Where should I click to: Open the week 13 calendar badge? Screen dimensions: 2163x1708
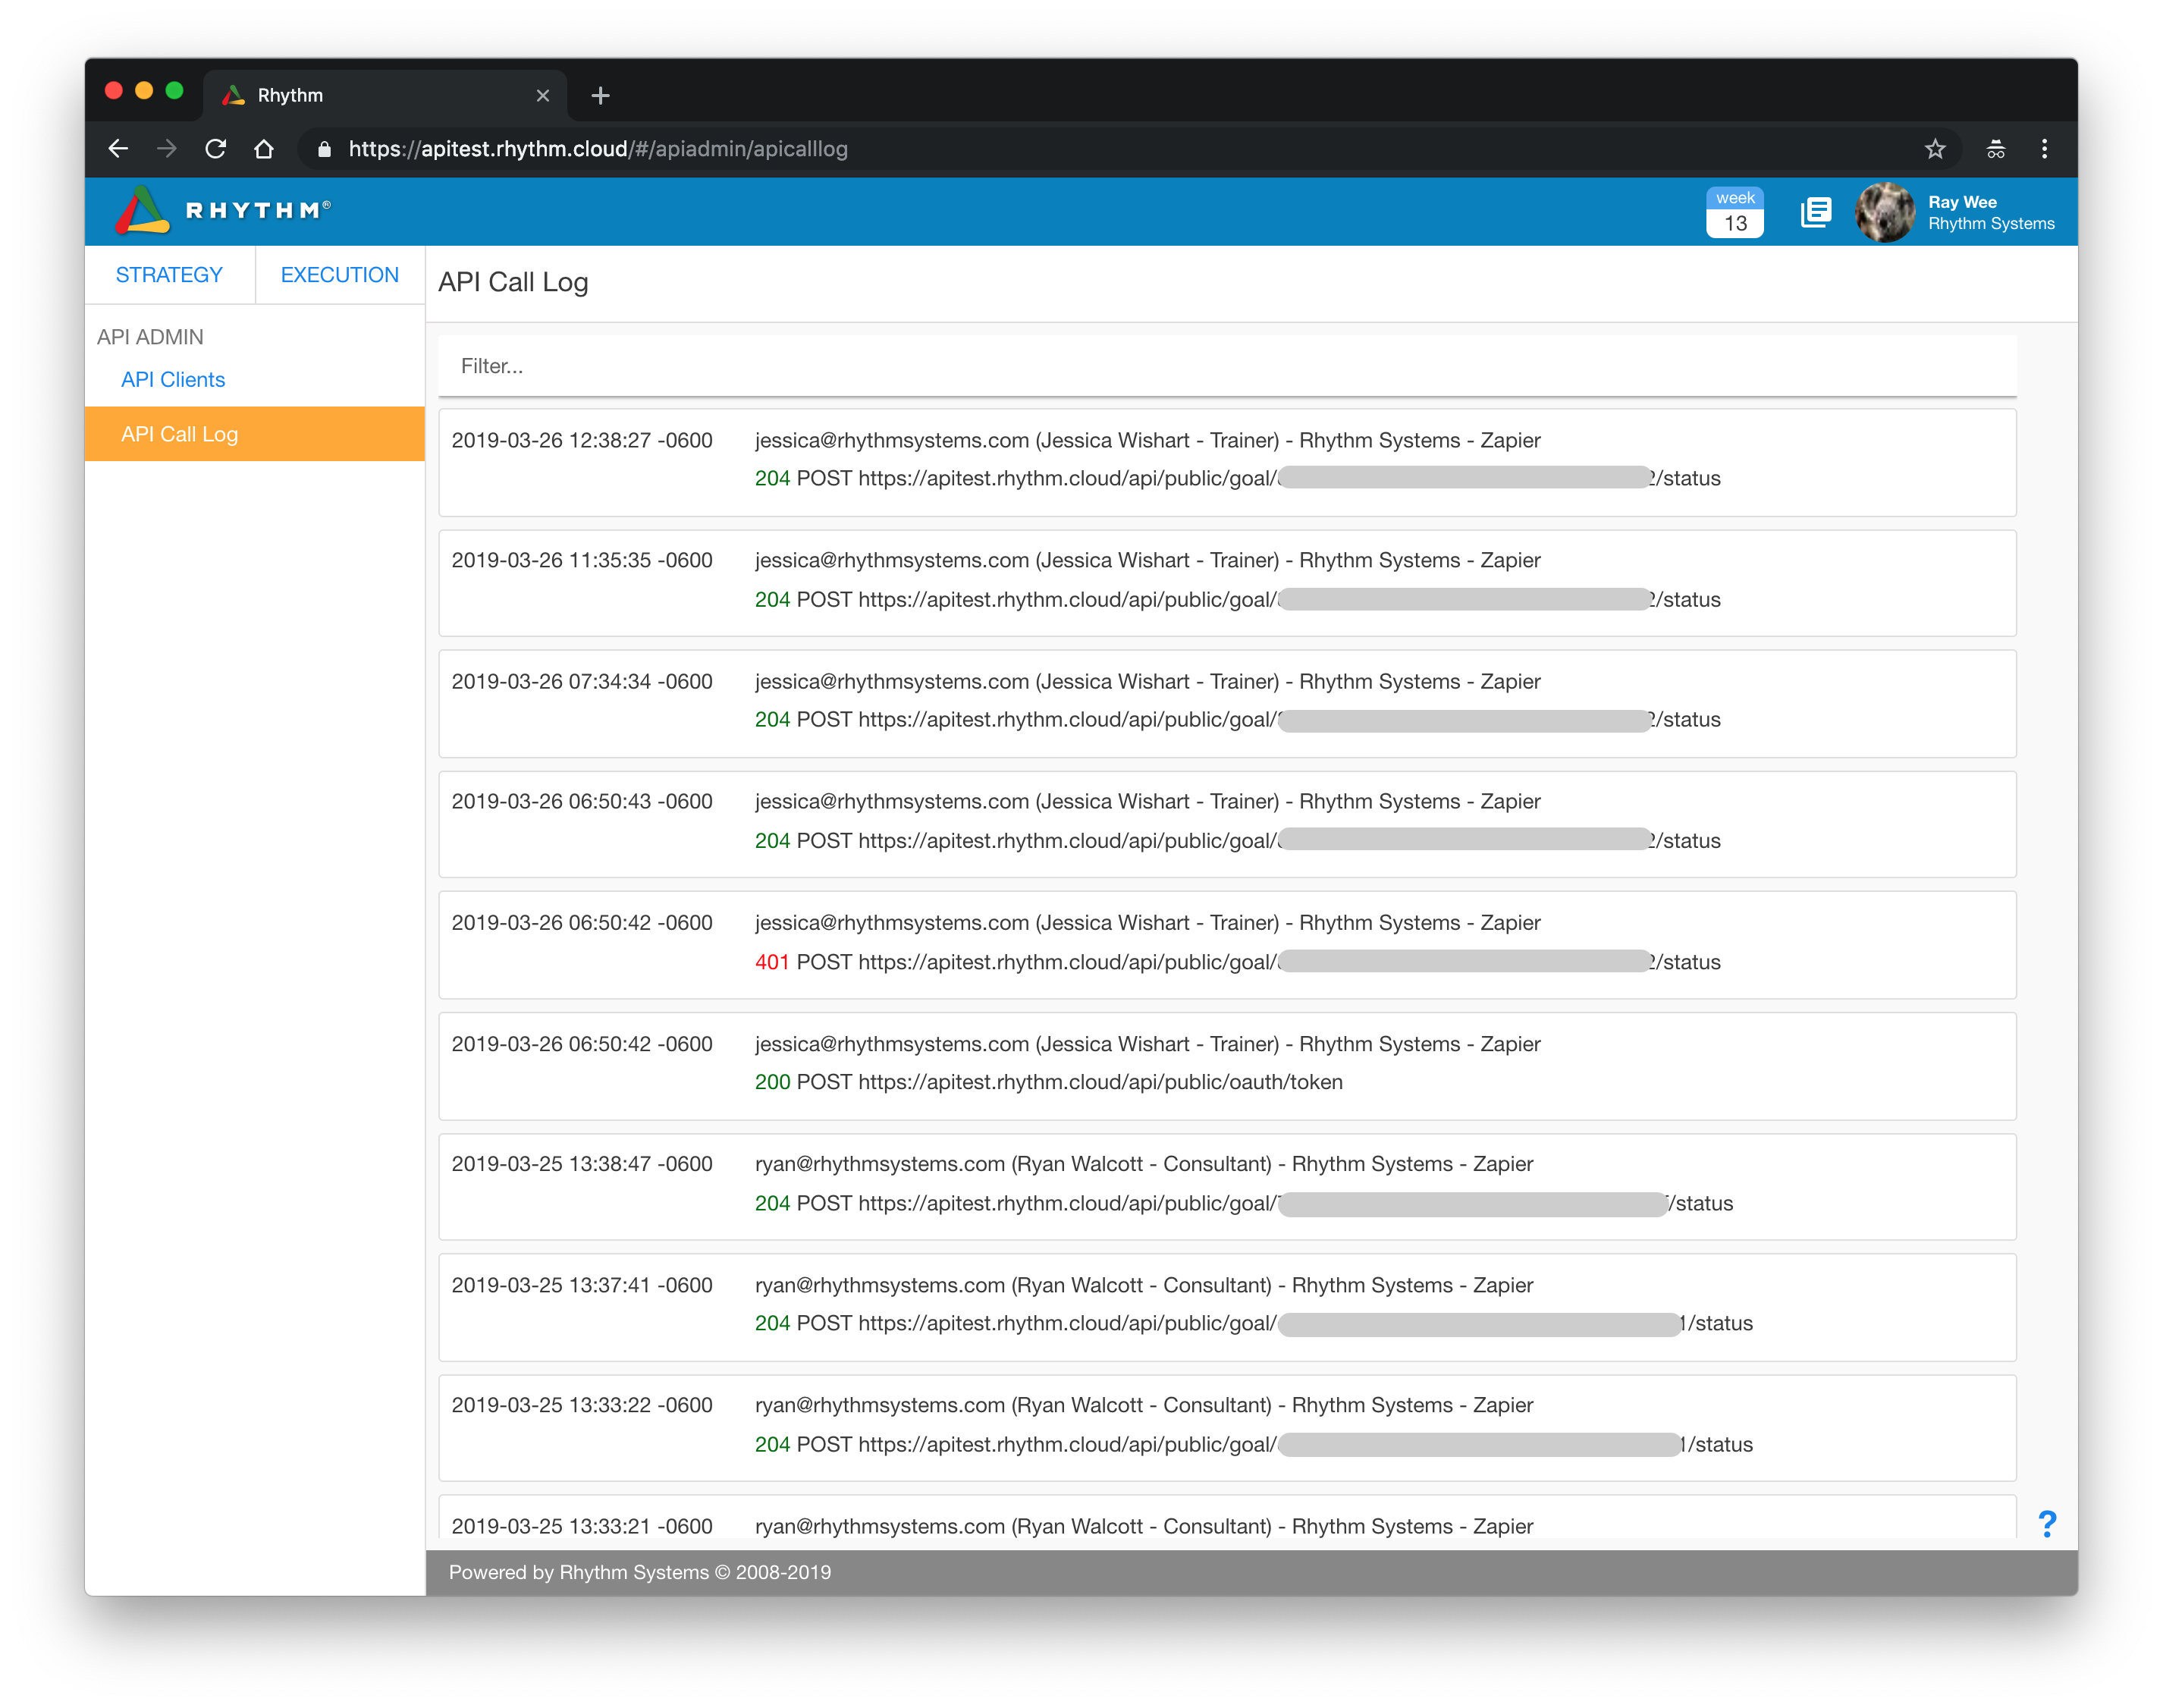click(x=1735, y=212)
